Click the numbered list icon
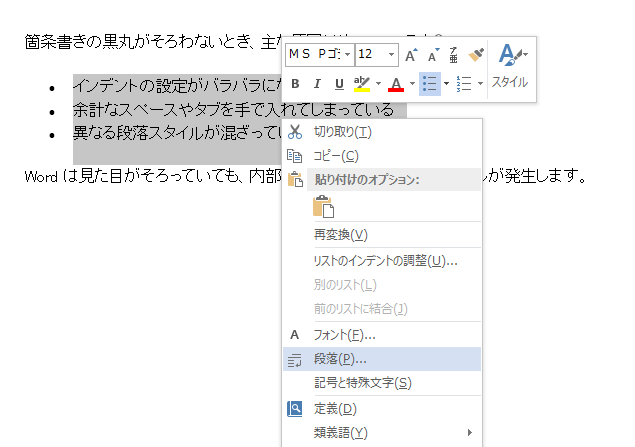 (463, 83)
